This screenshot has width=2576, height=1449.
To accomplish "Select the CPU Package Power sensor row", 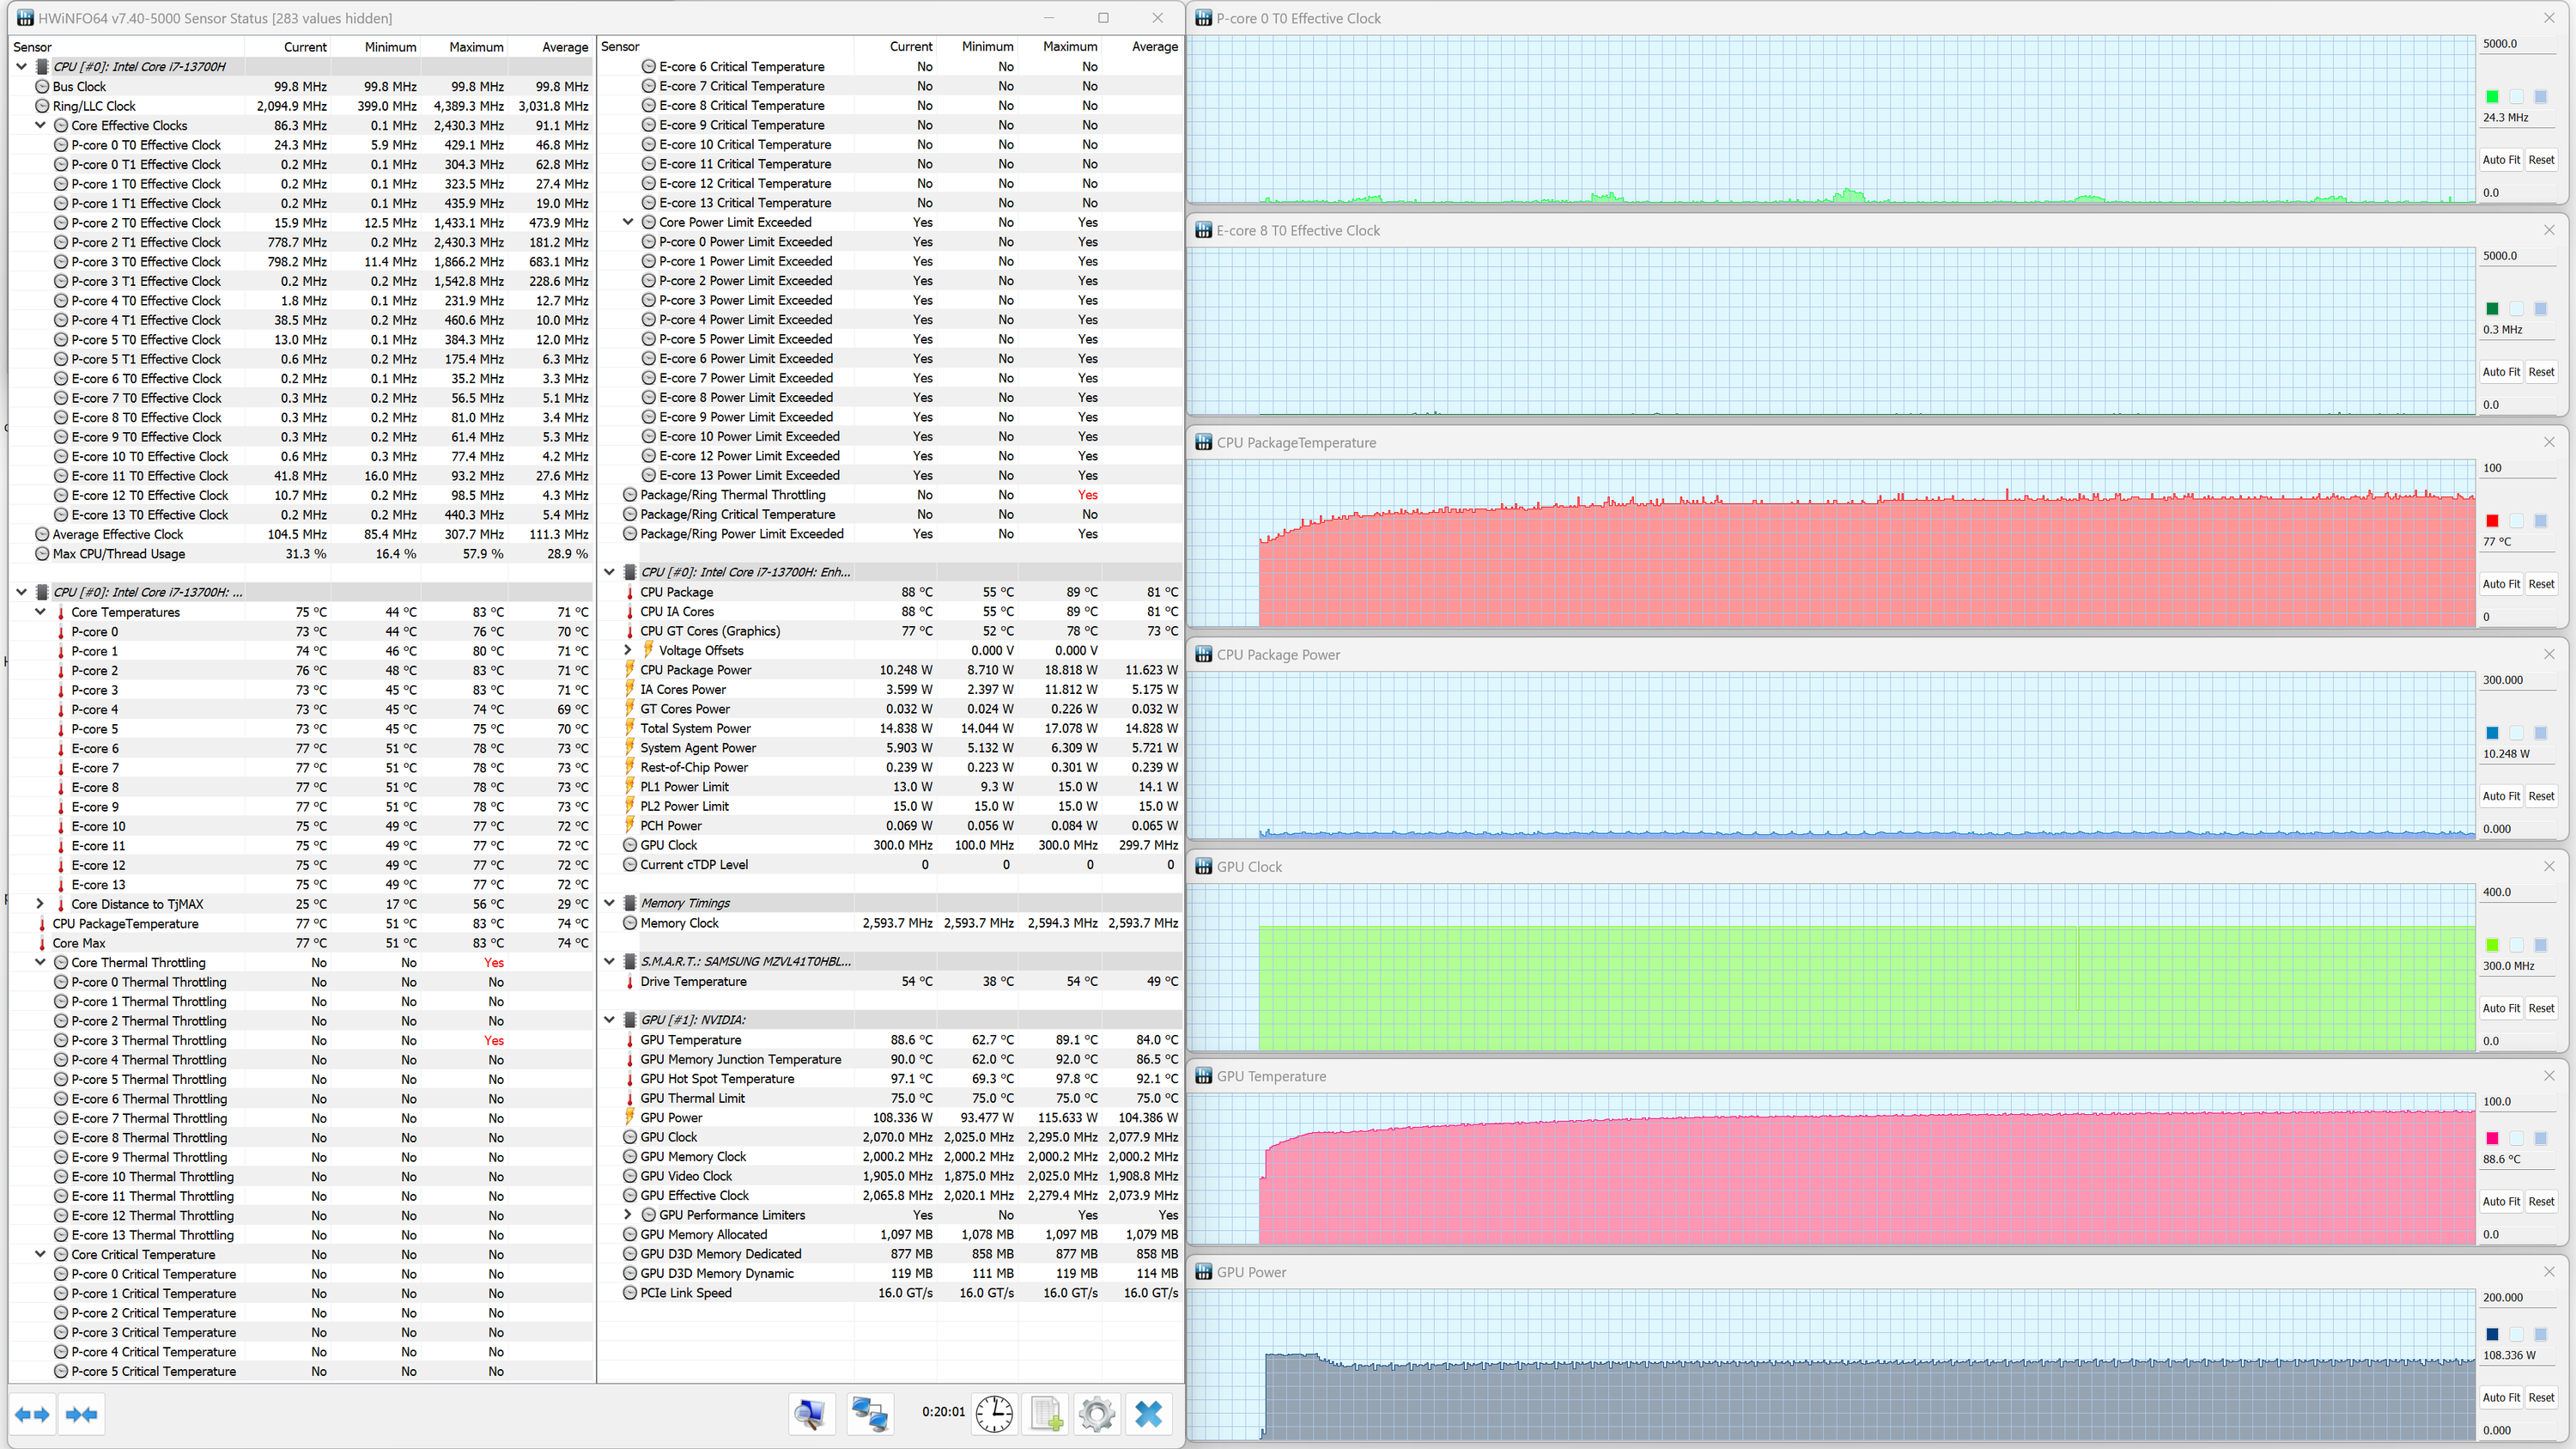I will (696, 670).
